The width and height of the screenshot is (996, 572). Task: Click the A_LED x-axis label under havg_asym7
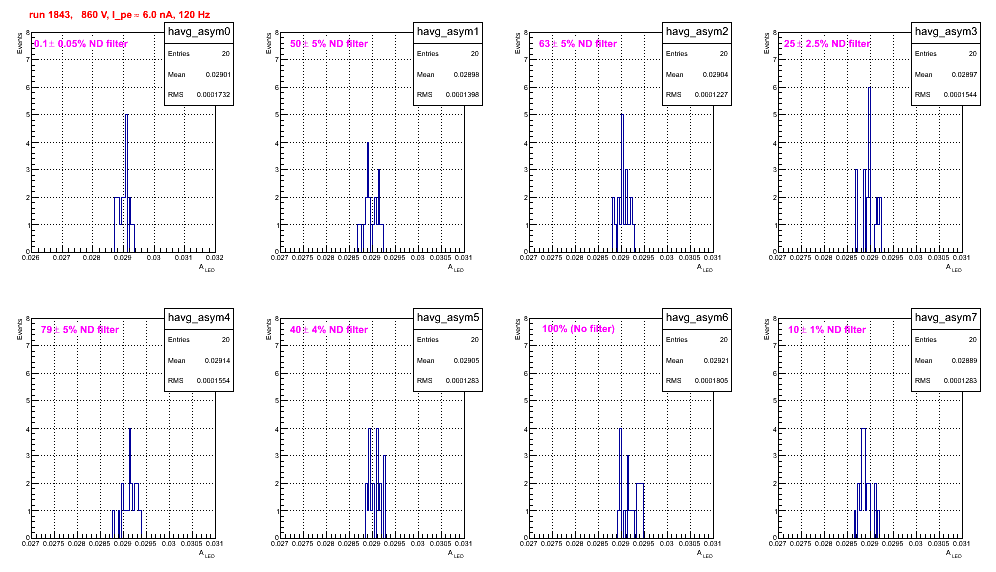coord(954,554)
